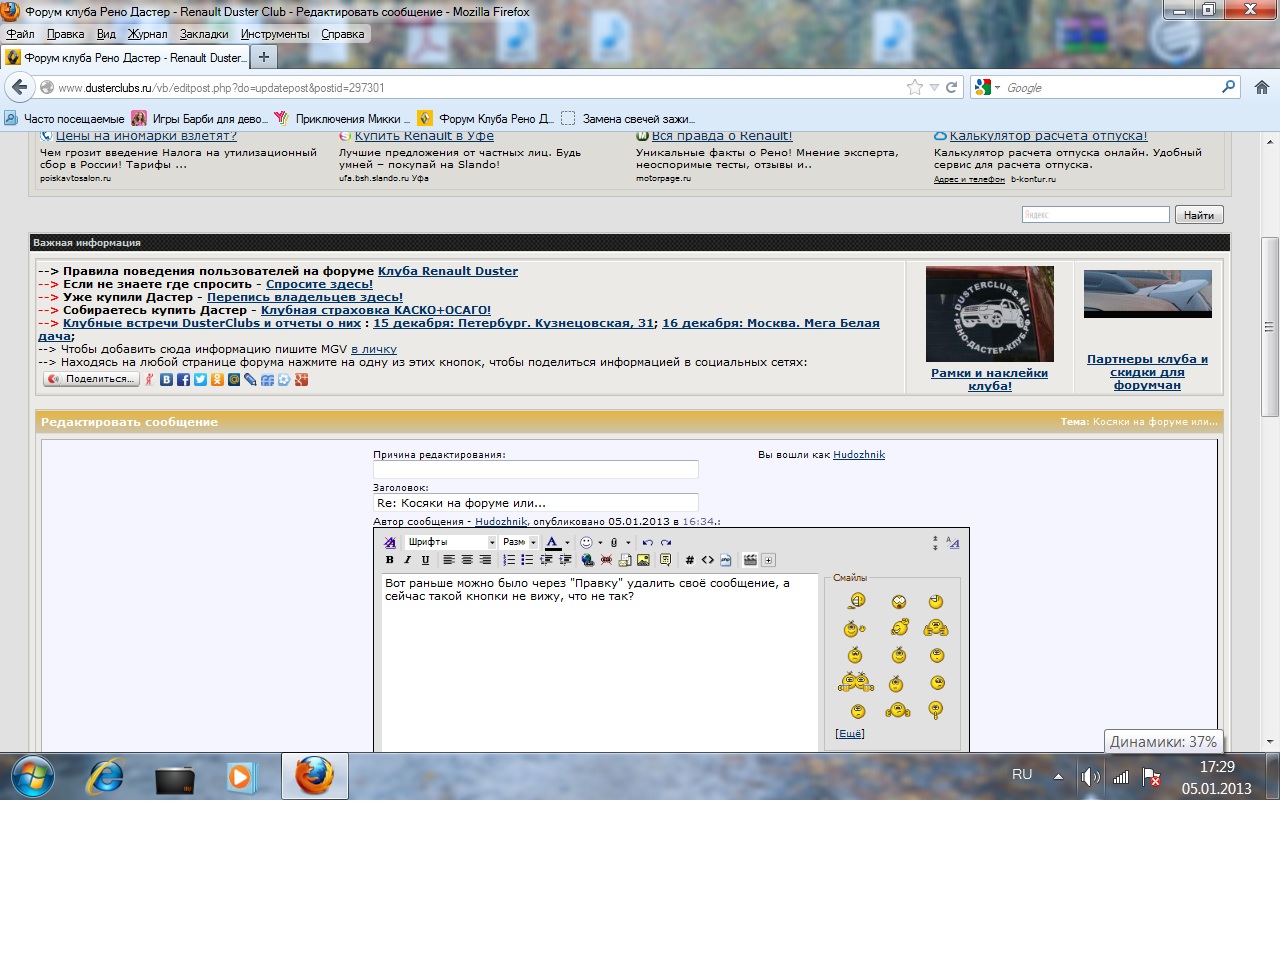Share the page on VKontakte
Screen dimensions: 1287x965
166,379
